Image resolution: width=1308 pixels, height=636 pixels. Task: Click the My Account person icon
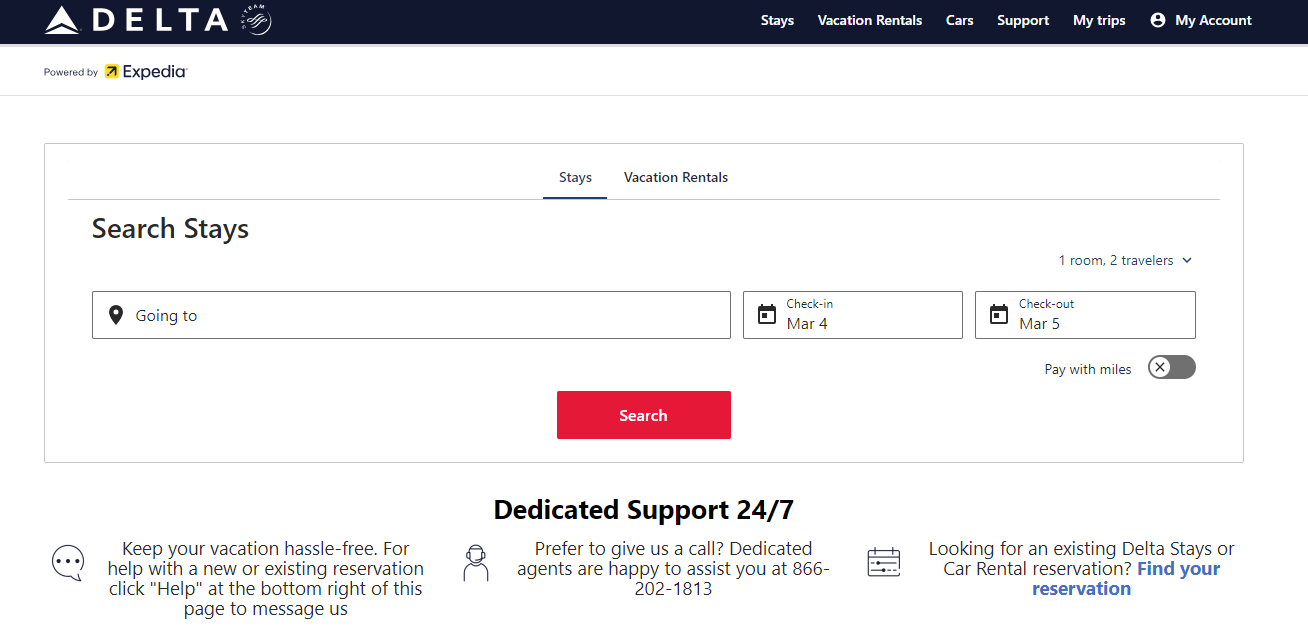(x=1158, y=20)
